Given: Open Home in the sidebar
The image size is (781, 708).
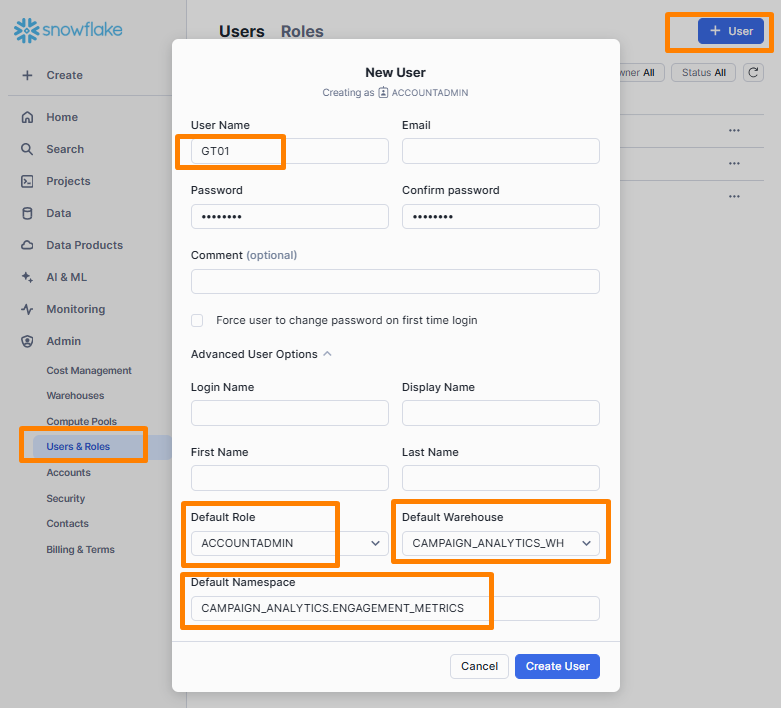Looking at the screenshot, I should pos(62,117).
